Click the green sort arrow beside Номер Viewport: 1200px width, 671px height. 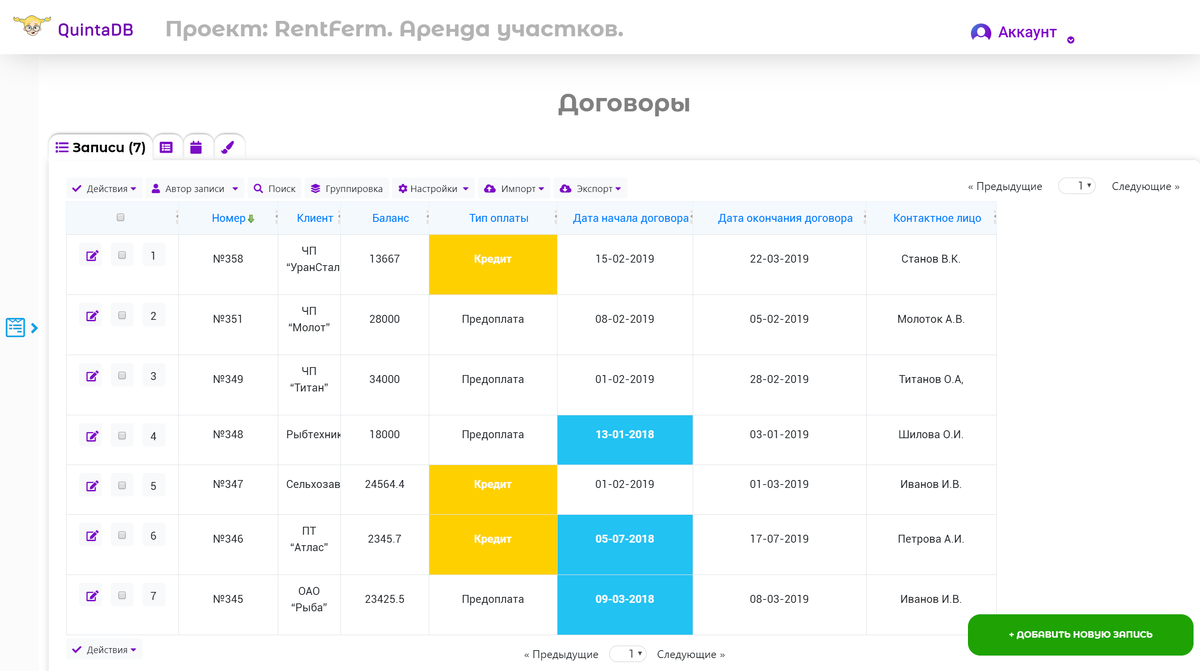tap(251, 219)
